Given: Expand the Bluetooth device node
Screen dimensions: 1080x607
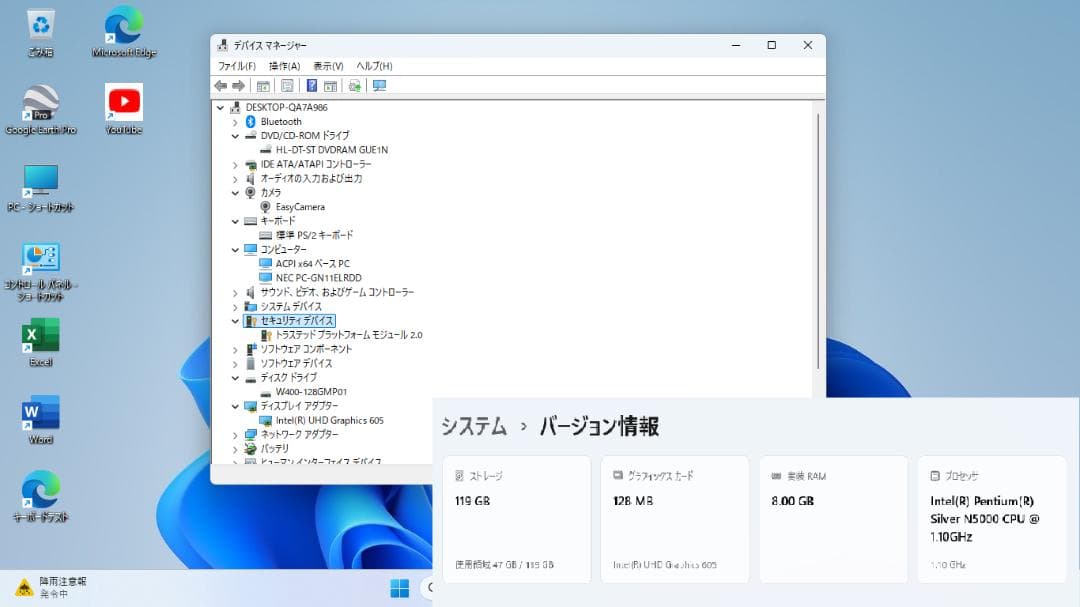Looking at the screenshot, I should point(235,121).
